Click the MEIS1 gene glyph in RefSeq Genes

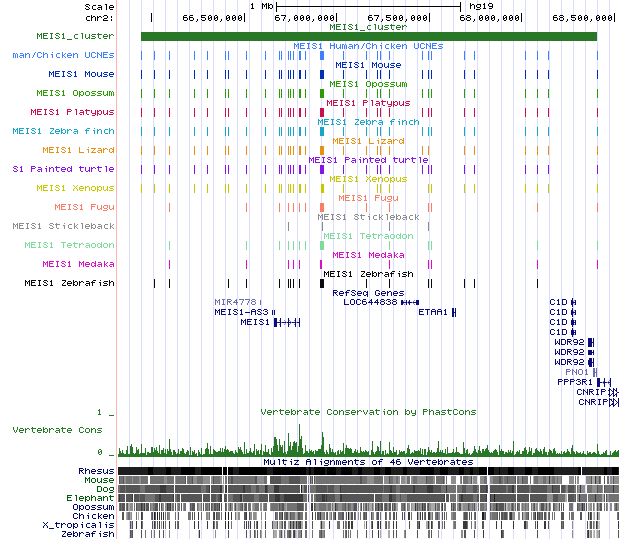pyautogui.click(x=287, y=322)
